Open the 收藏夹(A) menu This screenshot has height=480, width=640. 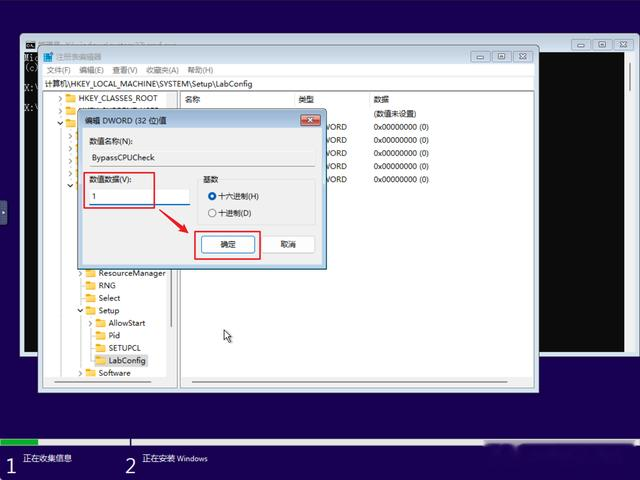(162, 70)
